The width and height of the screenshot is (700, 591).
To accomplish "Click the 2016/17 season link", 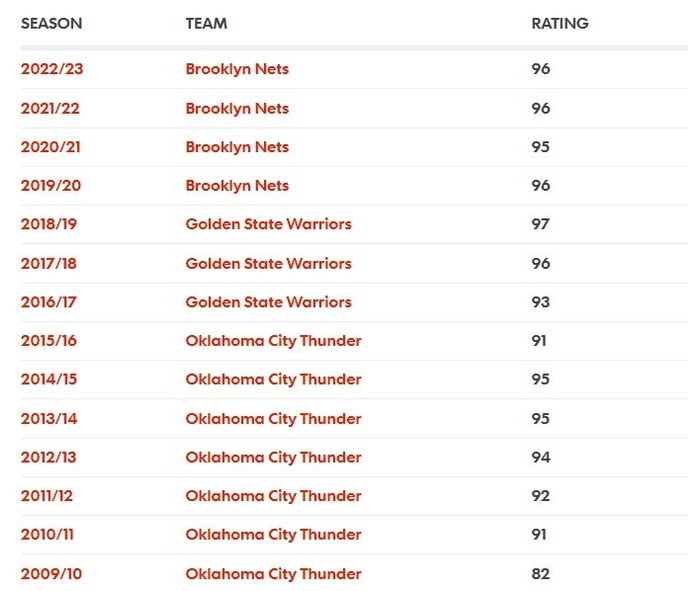I will 49,302.
